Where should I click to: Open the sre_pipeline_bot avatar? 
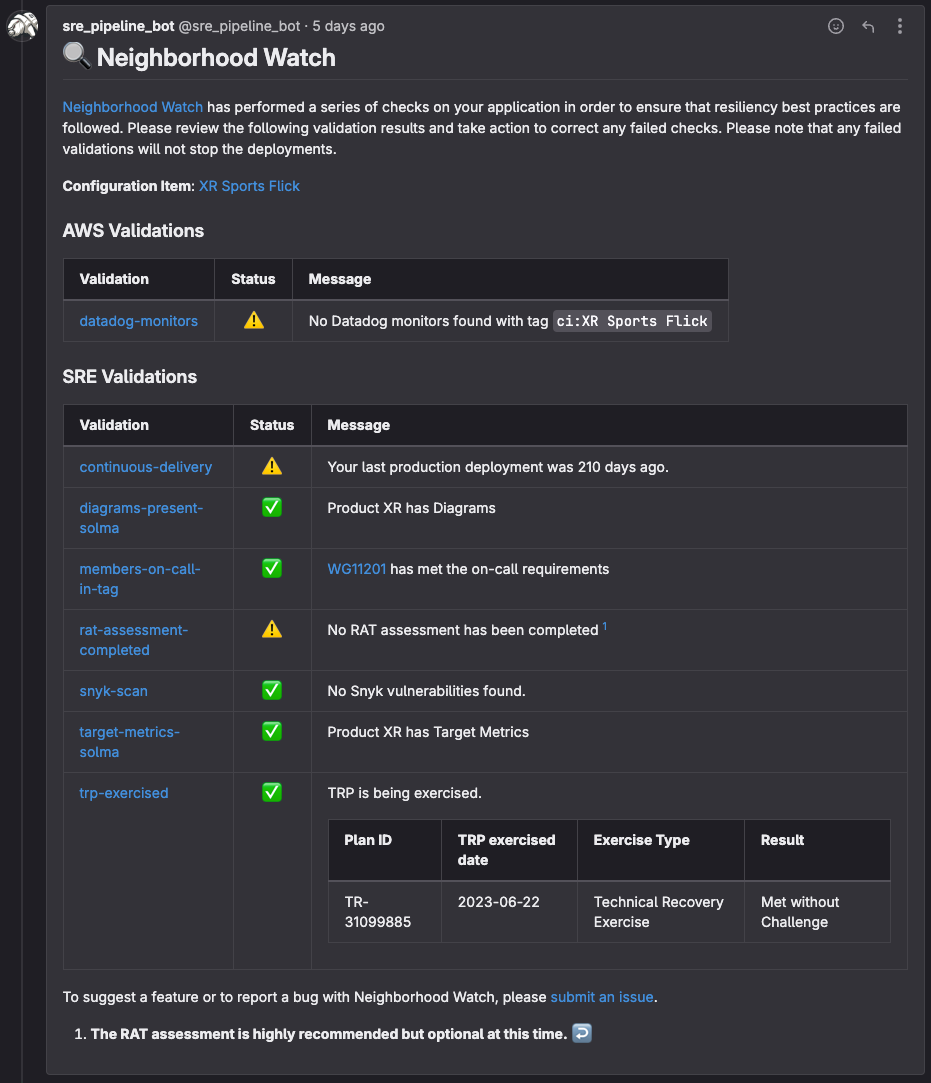pyautogui.click(x=22, y=26)
